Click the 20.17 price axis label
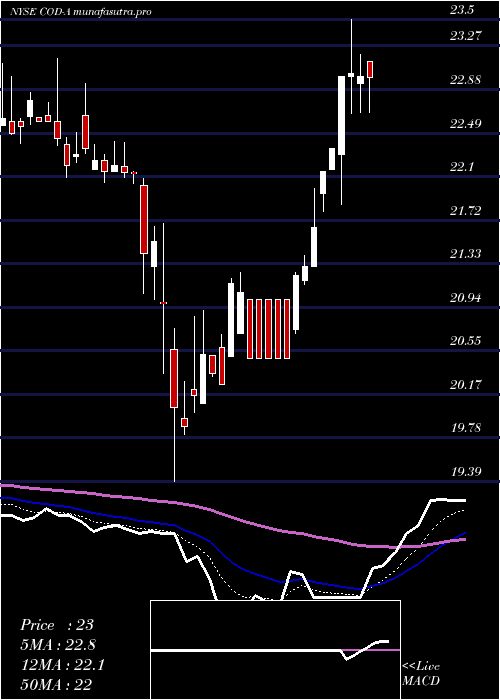The image size is (500, 700). coord(465,385)
